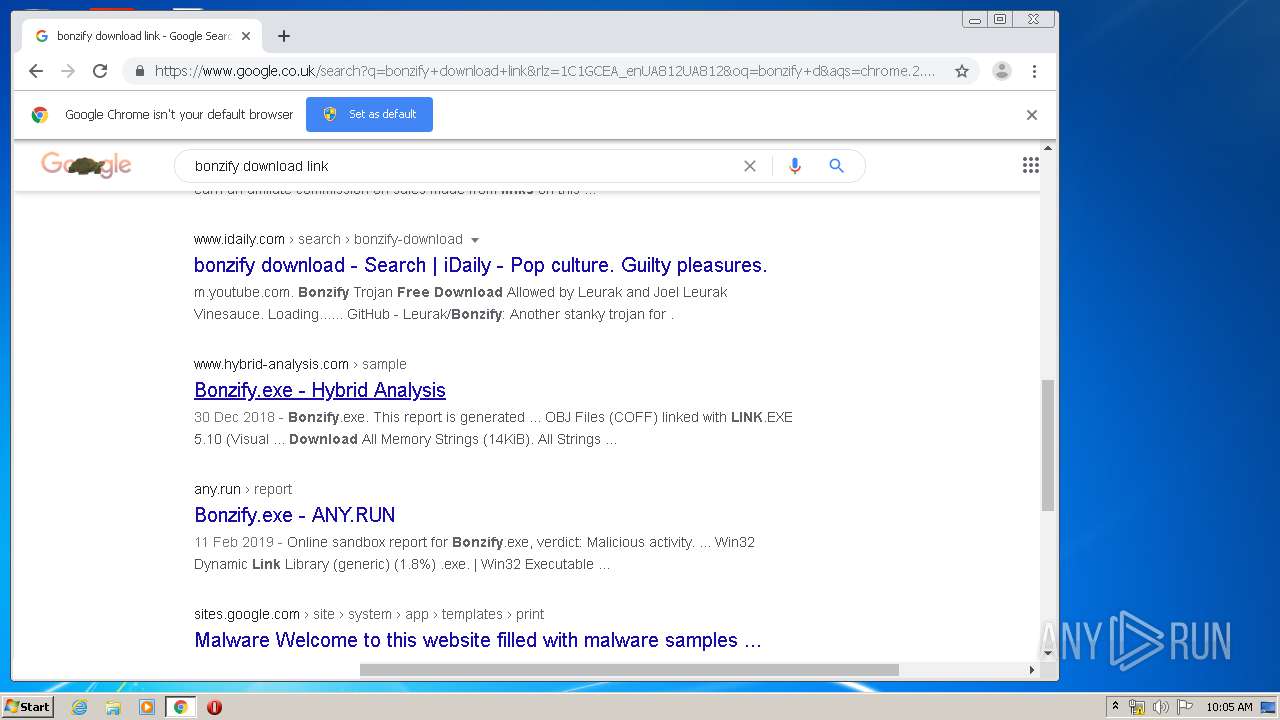Image resolution: width=1280 pixels, height=720 pixels.
Task: Launch Internet Explorer from taskbar
Action: click(79, 707)
